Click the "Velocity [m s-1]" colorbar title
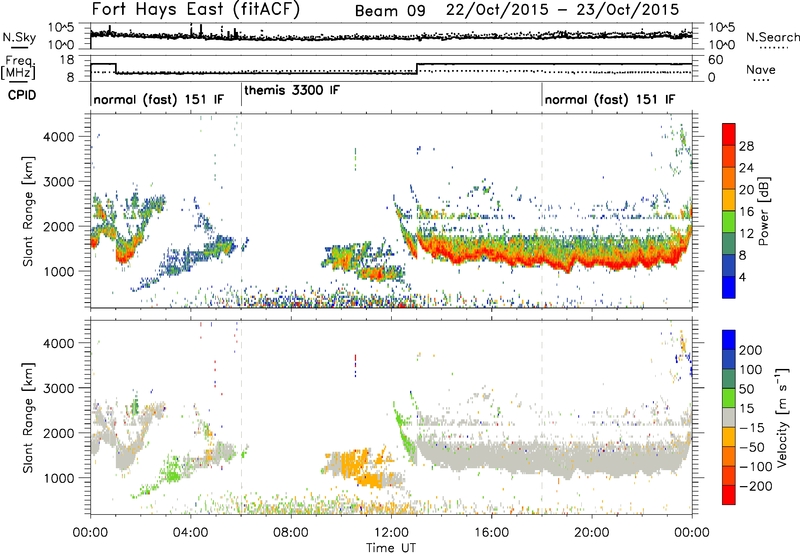This screenshot has width=800, height=554. point(782,417)
